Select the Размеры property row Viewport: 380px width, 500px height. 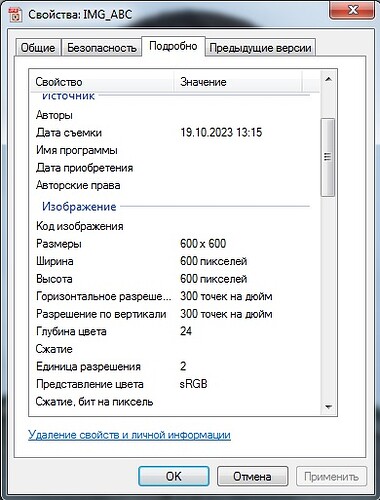coord(175,244)
